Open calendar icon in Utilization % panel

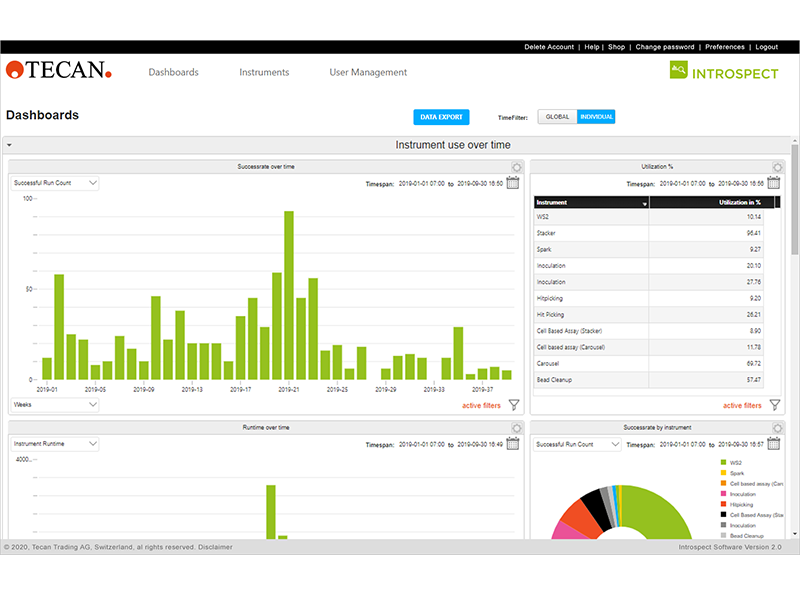click(774, 183)
